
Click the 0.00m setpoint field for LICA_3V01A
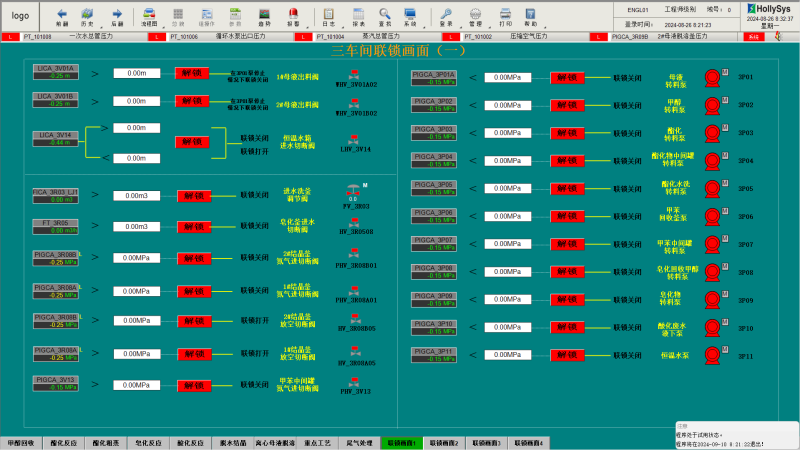[137, 73]
